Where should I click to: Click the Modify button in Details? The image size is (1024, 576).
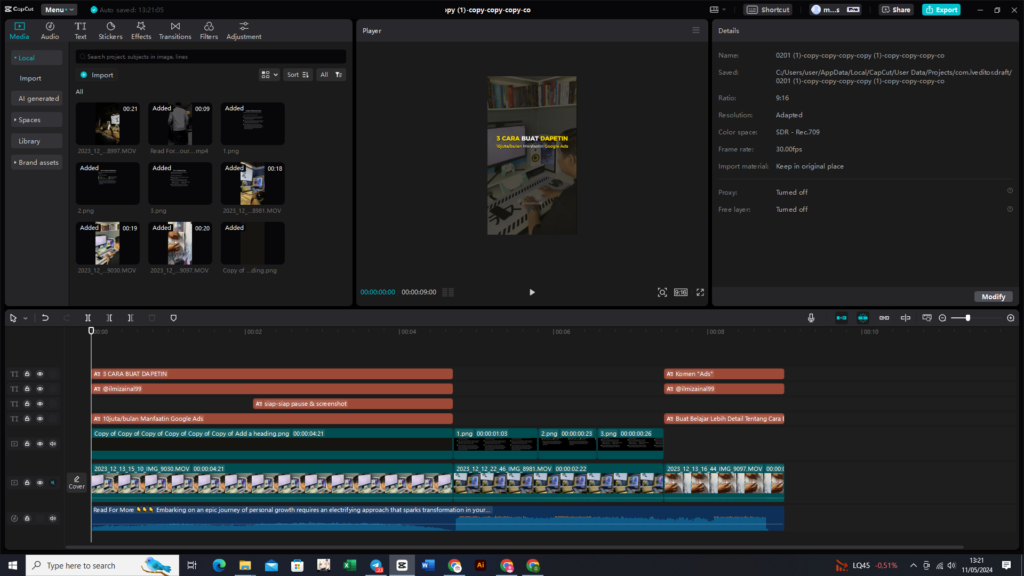993,297
